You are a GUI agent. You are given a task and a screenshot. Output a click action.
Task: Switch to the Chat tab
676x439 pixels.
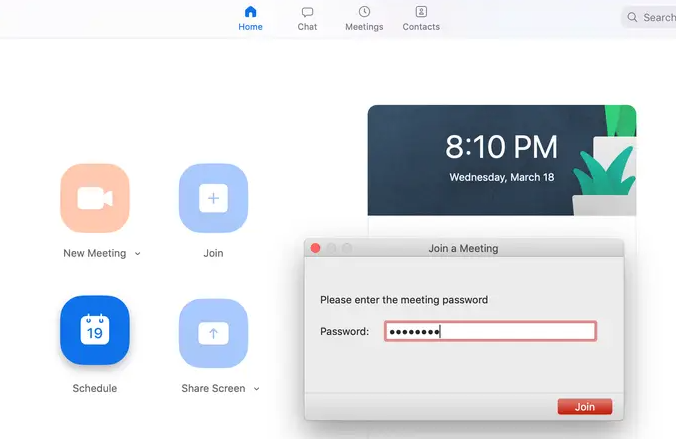[x=307, y=19]
